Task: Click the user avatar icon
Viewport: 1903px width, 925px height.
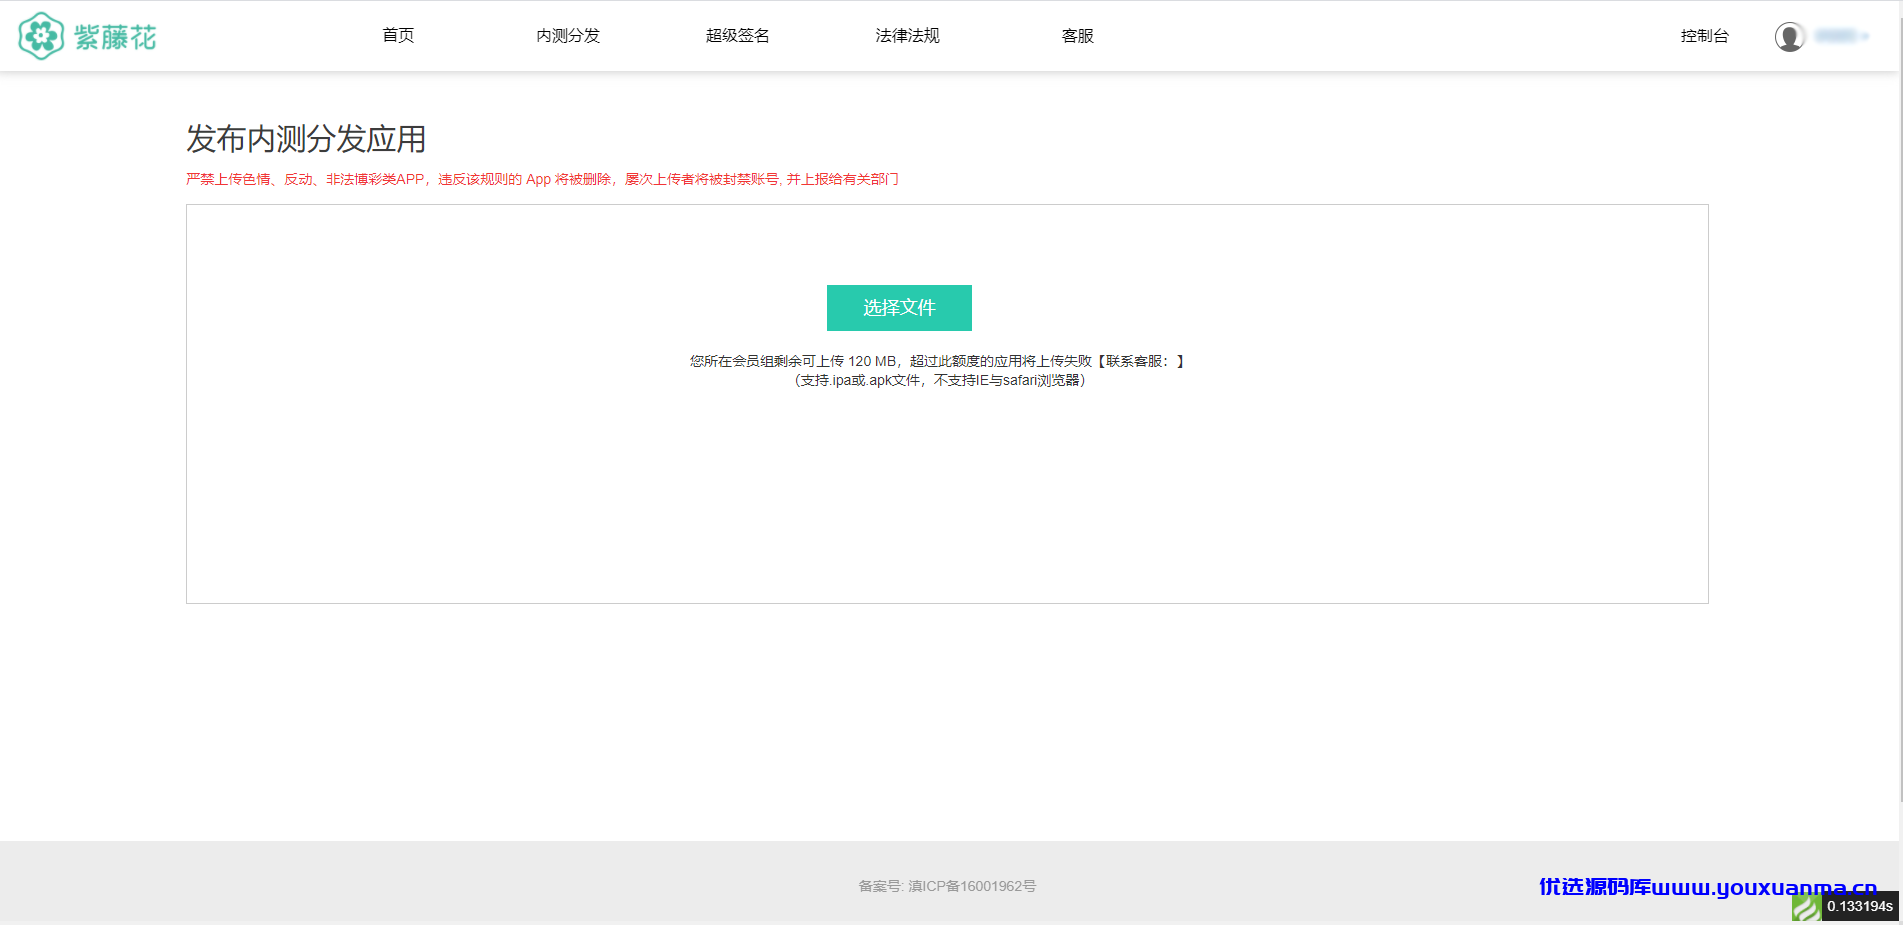Action: coord(1790,37)
